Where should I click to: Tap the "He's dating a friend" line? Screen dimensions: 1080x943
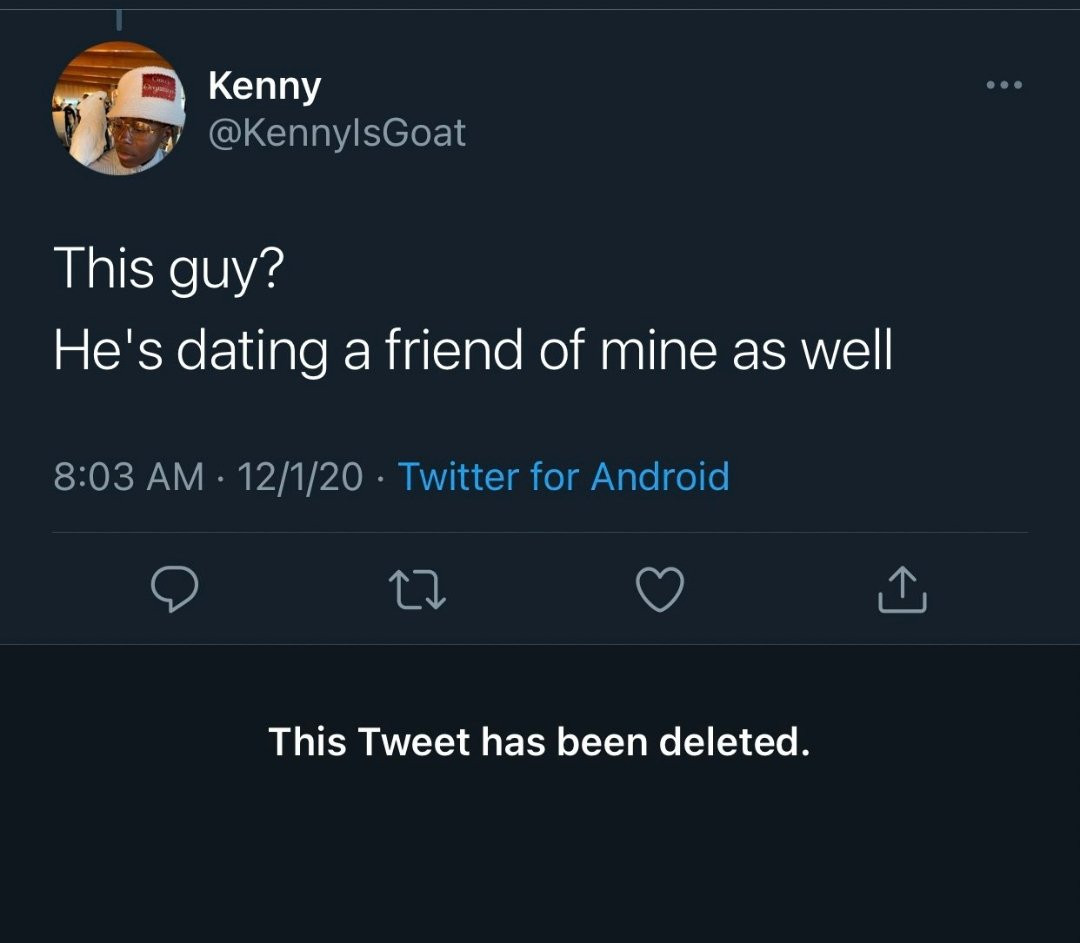tap(472, 350)
